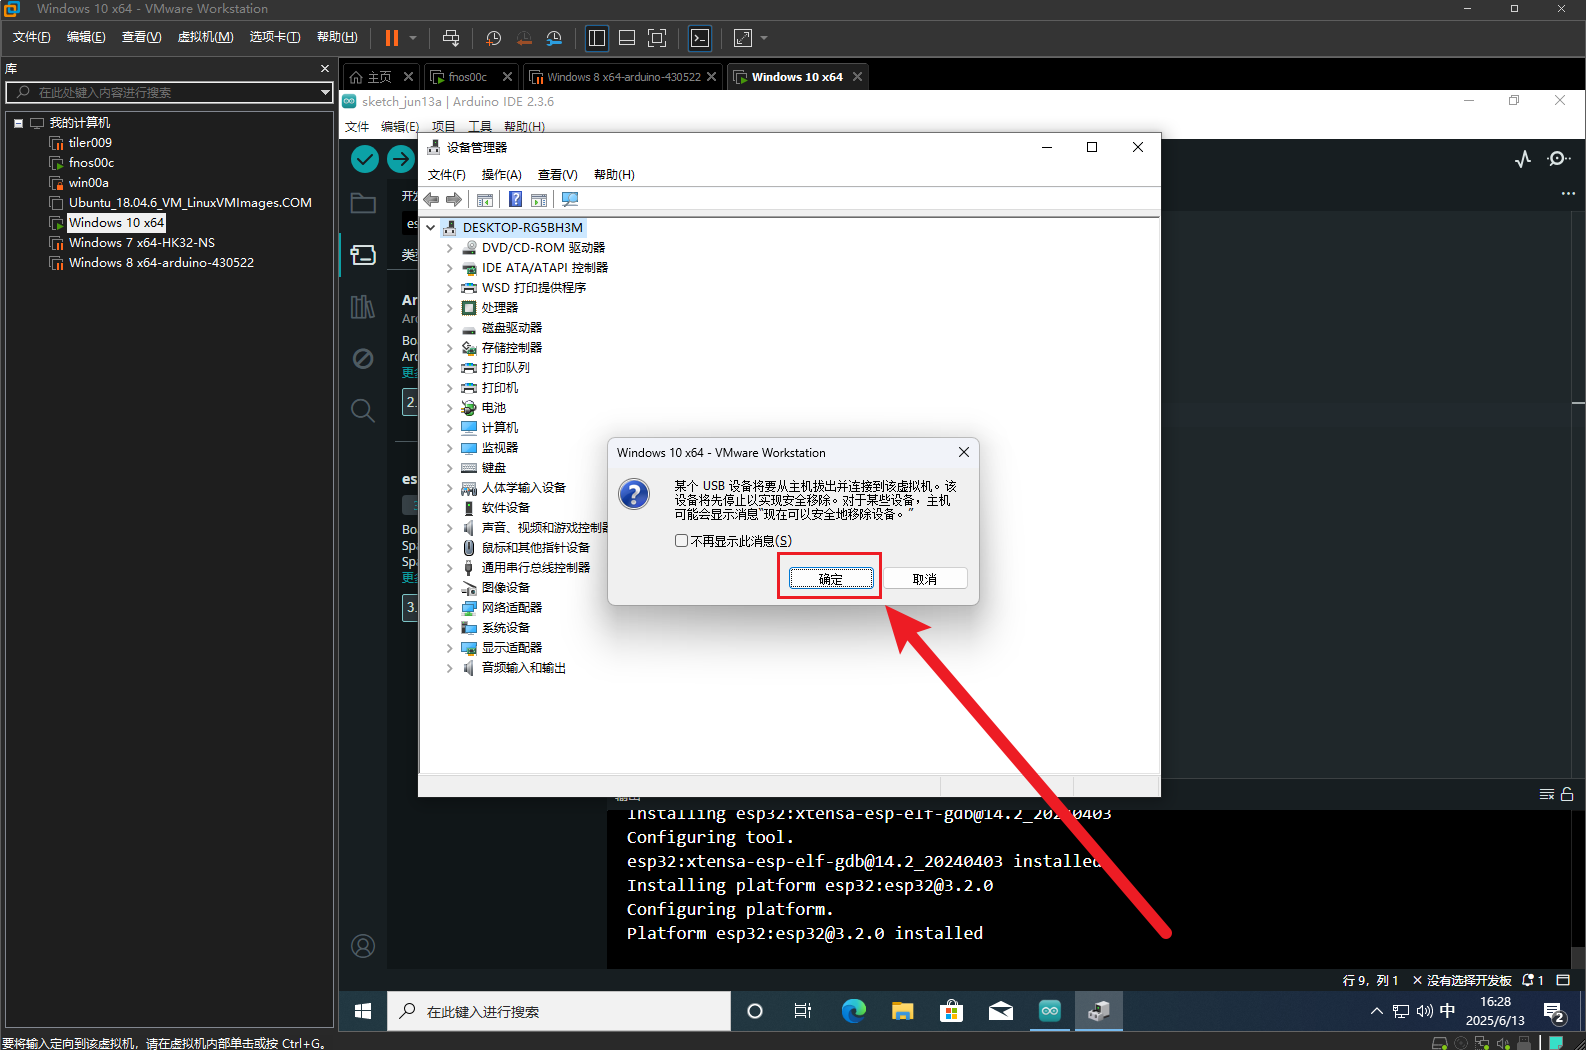
Task: Click the guest volume speaker tray icon
Action: 1424,1011
